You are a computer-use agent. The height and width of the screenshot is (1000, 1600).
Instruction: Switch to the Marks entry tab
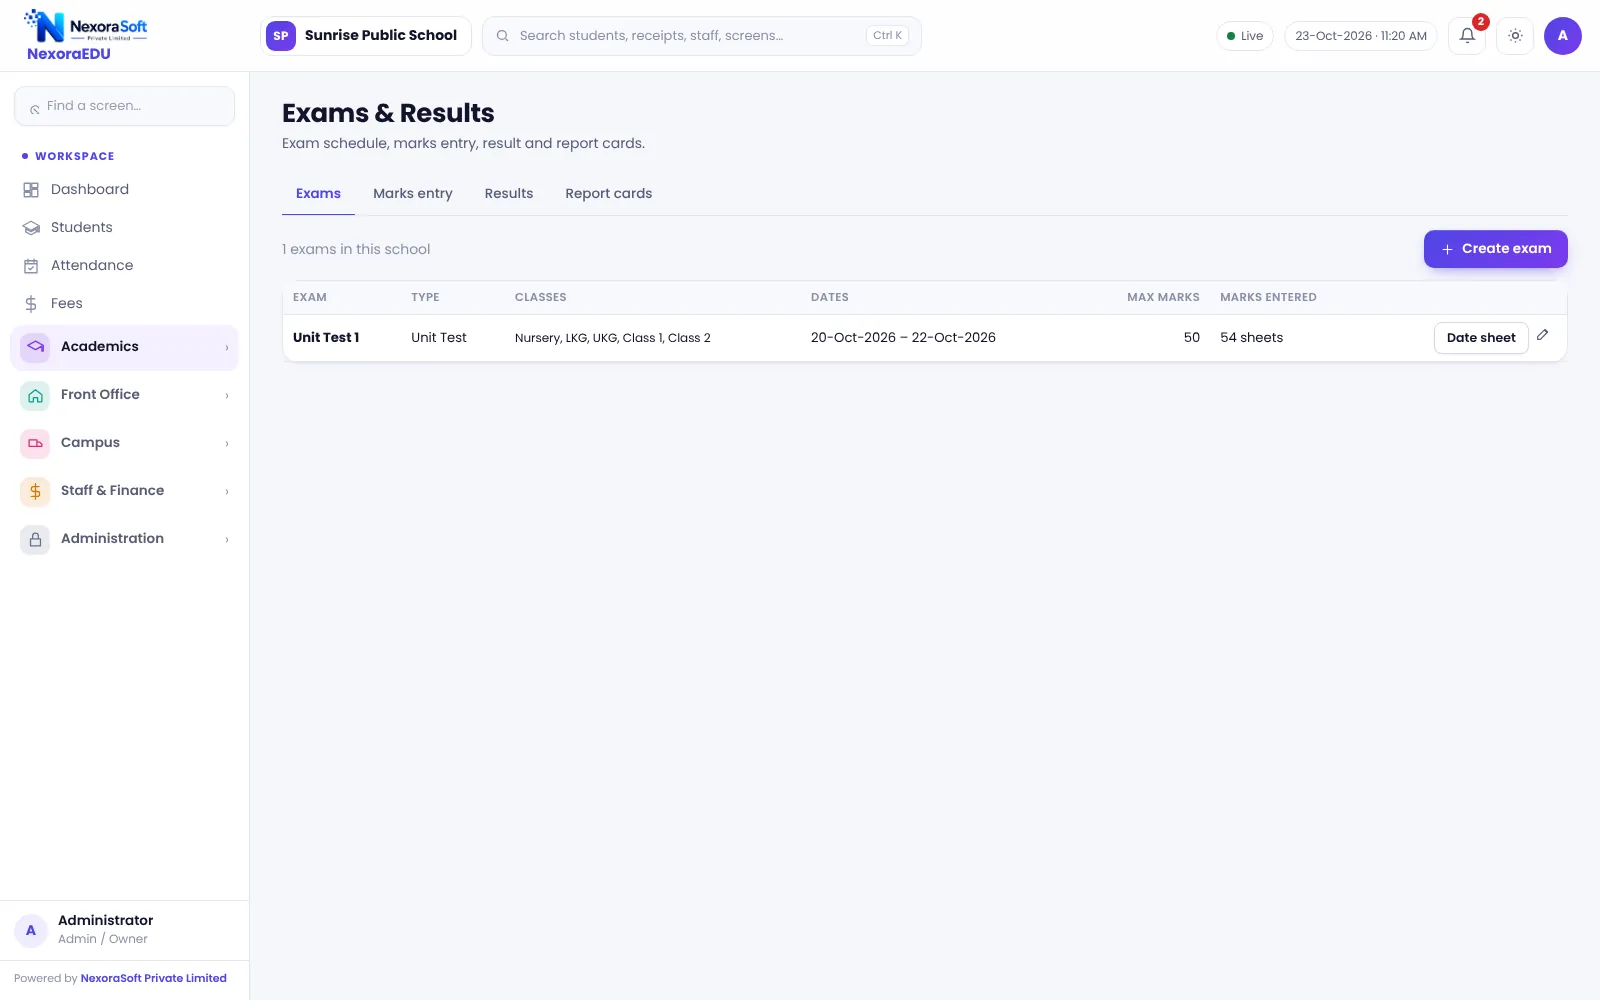[413, 194]
